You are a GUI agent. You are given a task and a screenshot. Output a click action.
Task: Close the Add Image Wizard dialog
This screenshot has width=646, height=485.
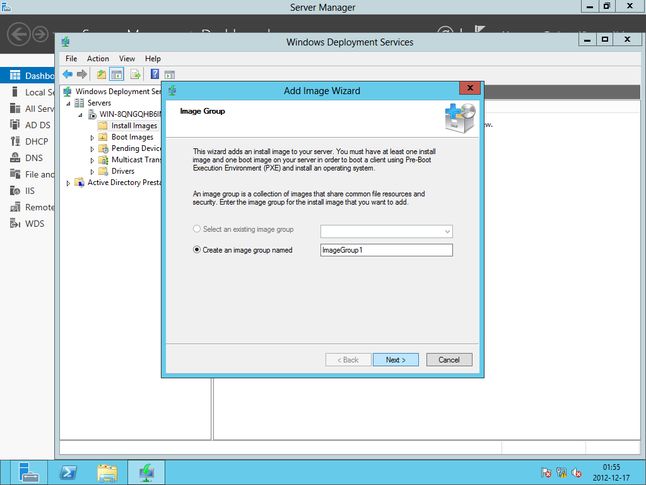[x=470, y=88]
